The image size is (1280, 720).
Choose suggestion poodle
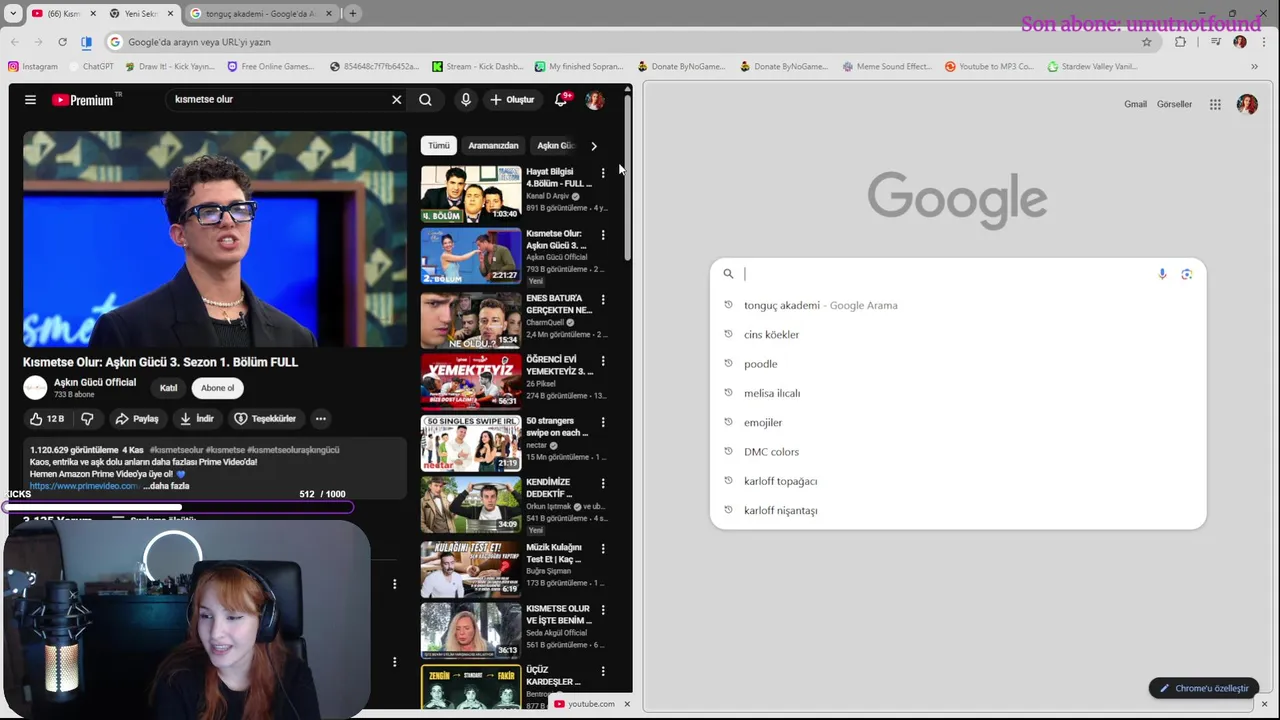[x=958, y=364]
